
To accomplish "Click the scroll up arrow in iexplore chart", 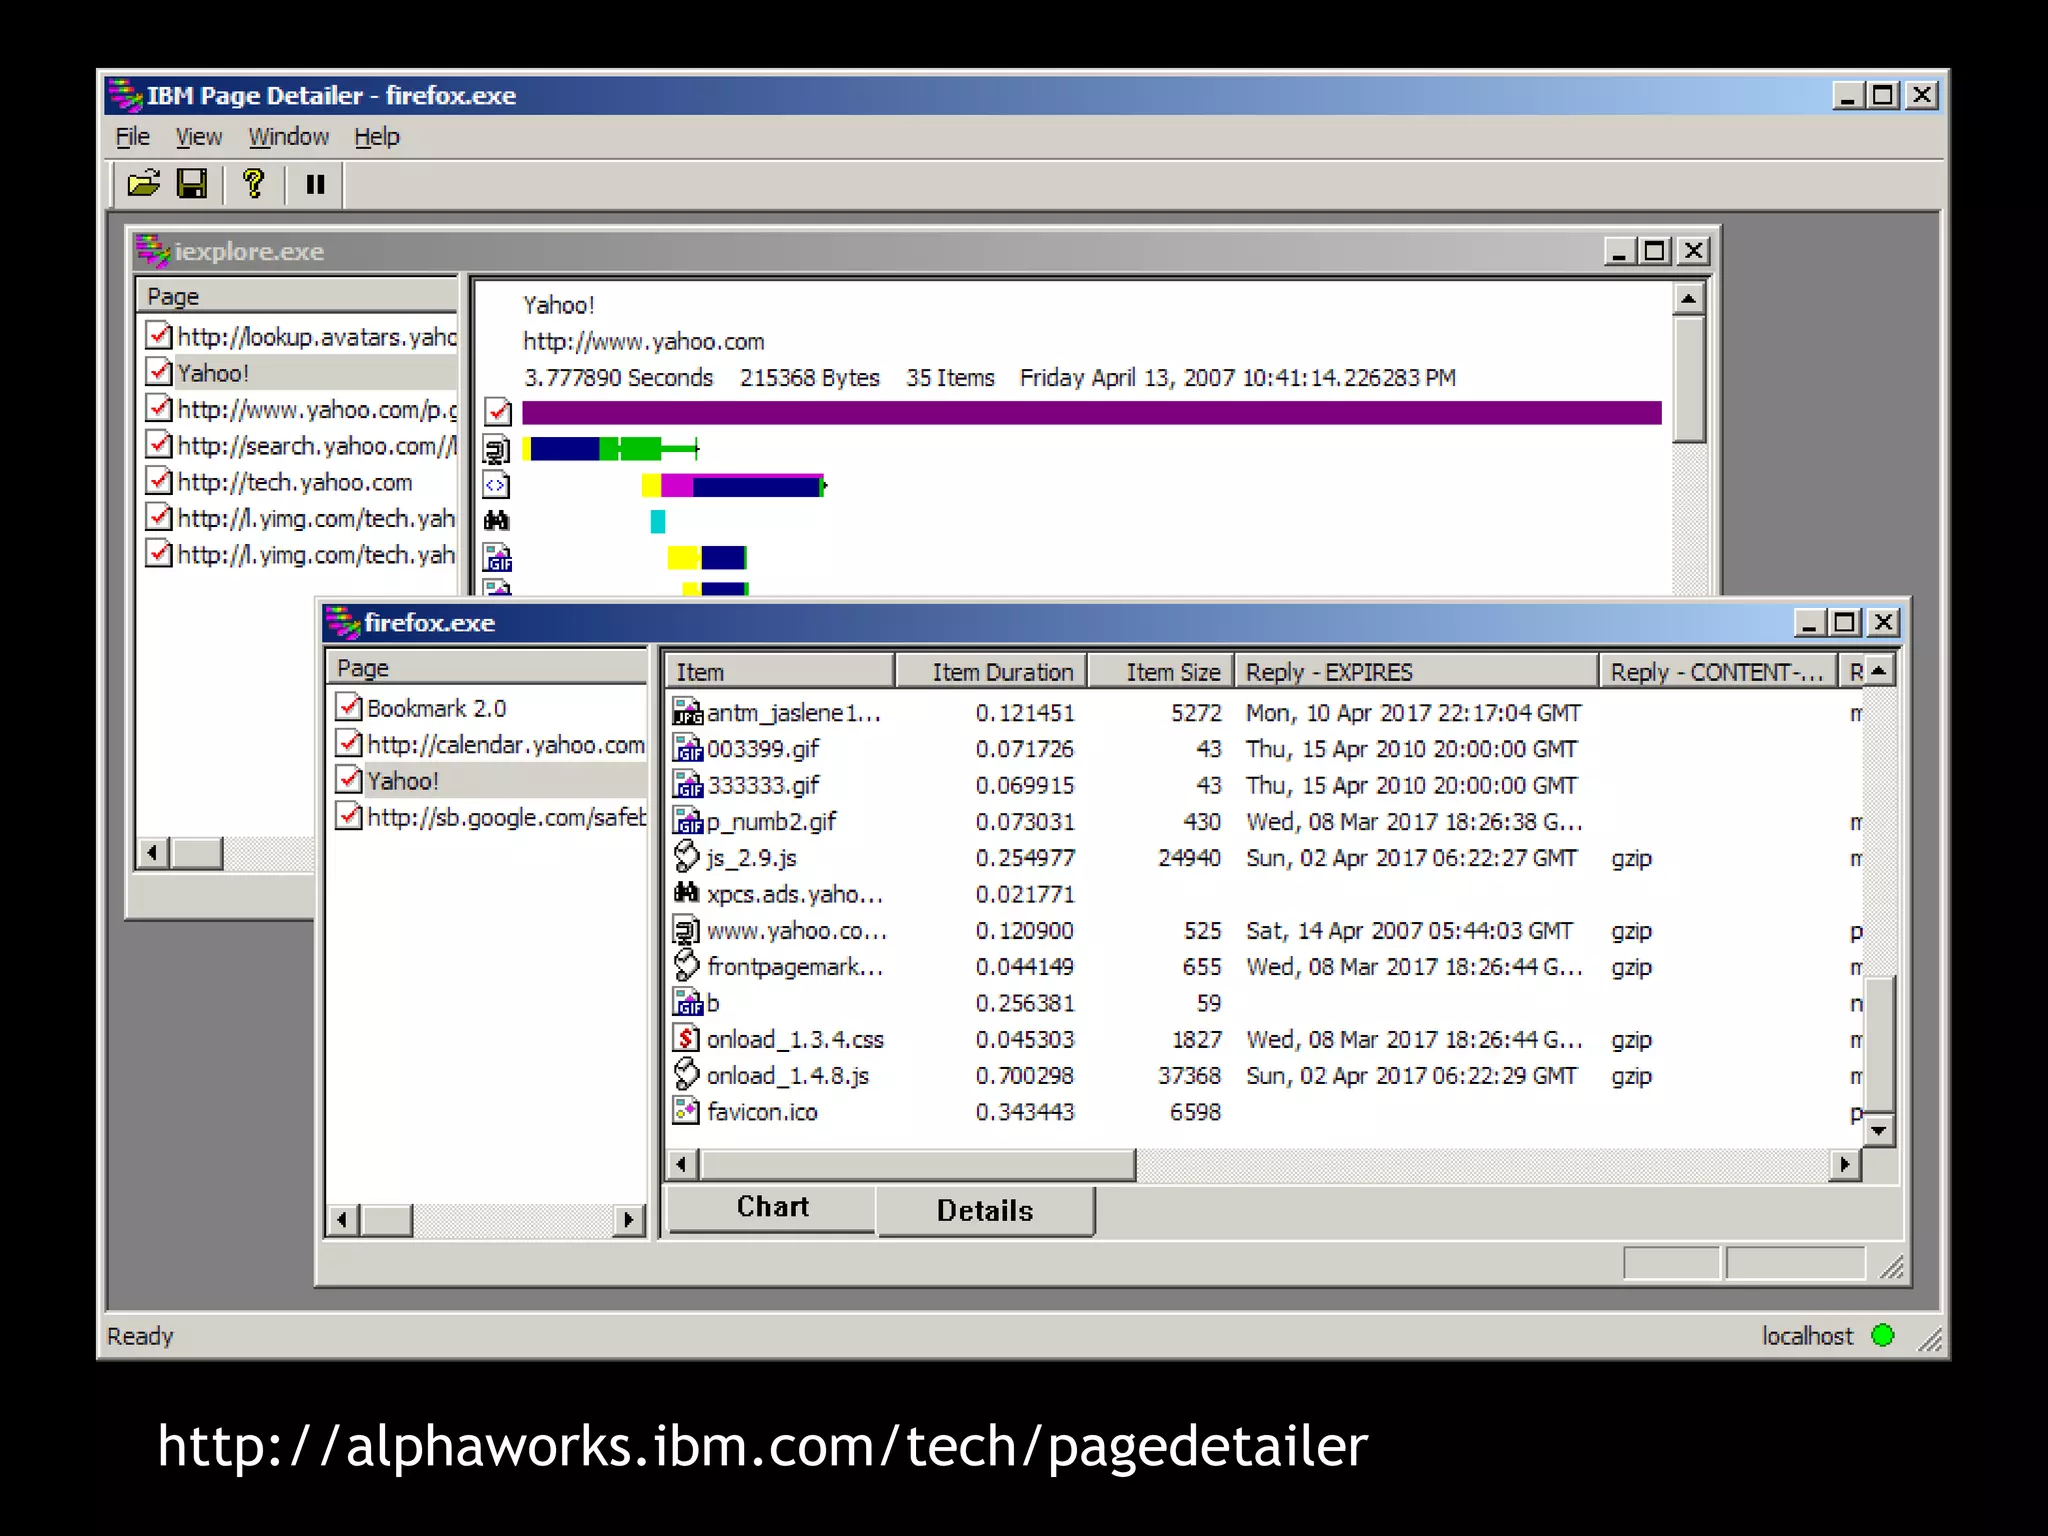I will [x=1689, y=298].
